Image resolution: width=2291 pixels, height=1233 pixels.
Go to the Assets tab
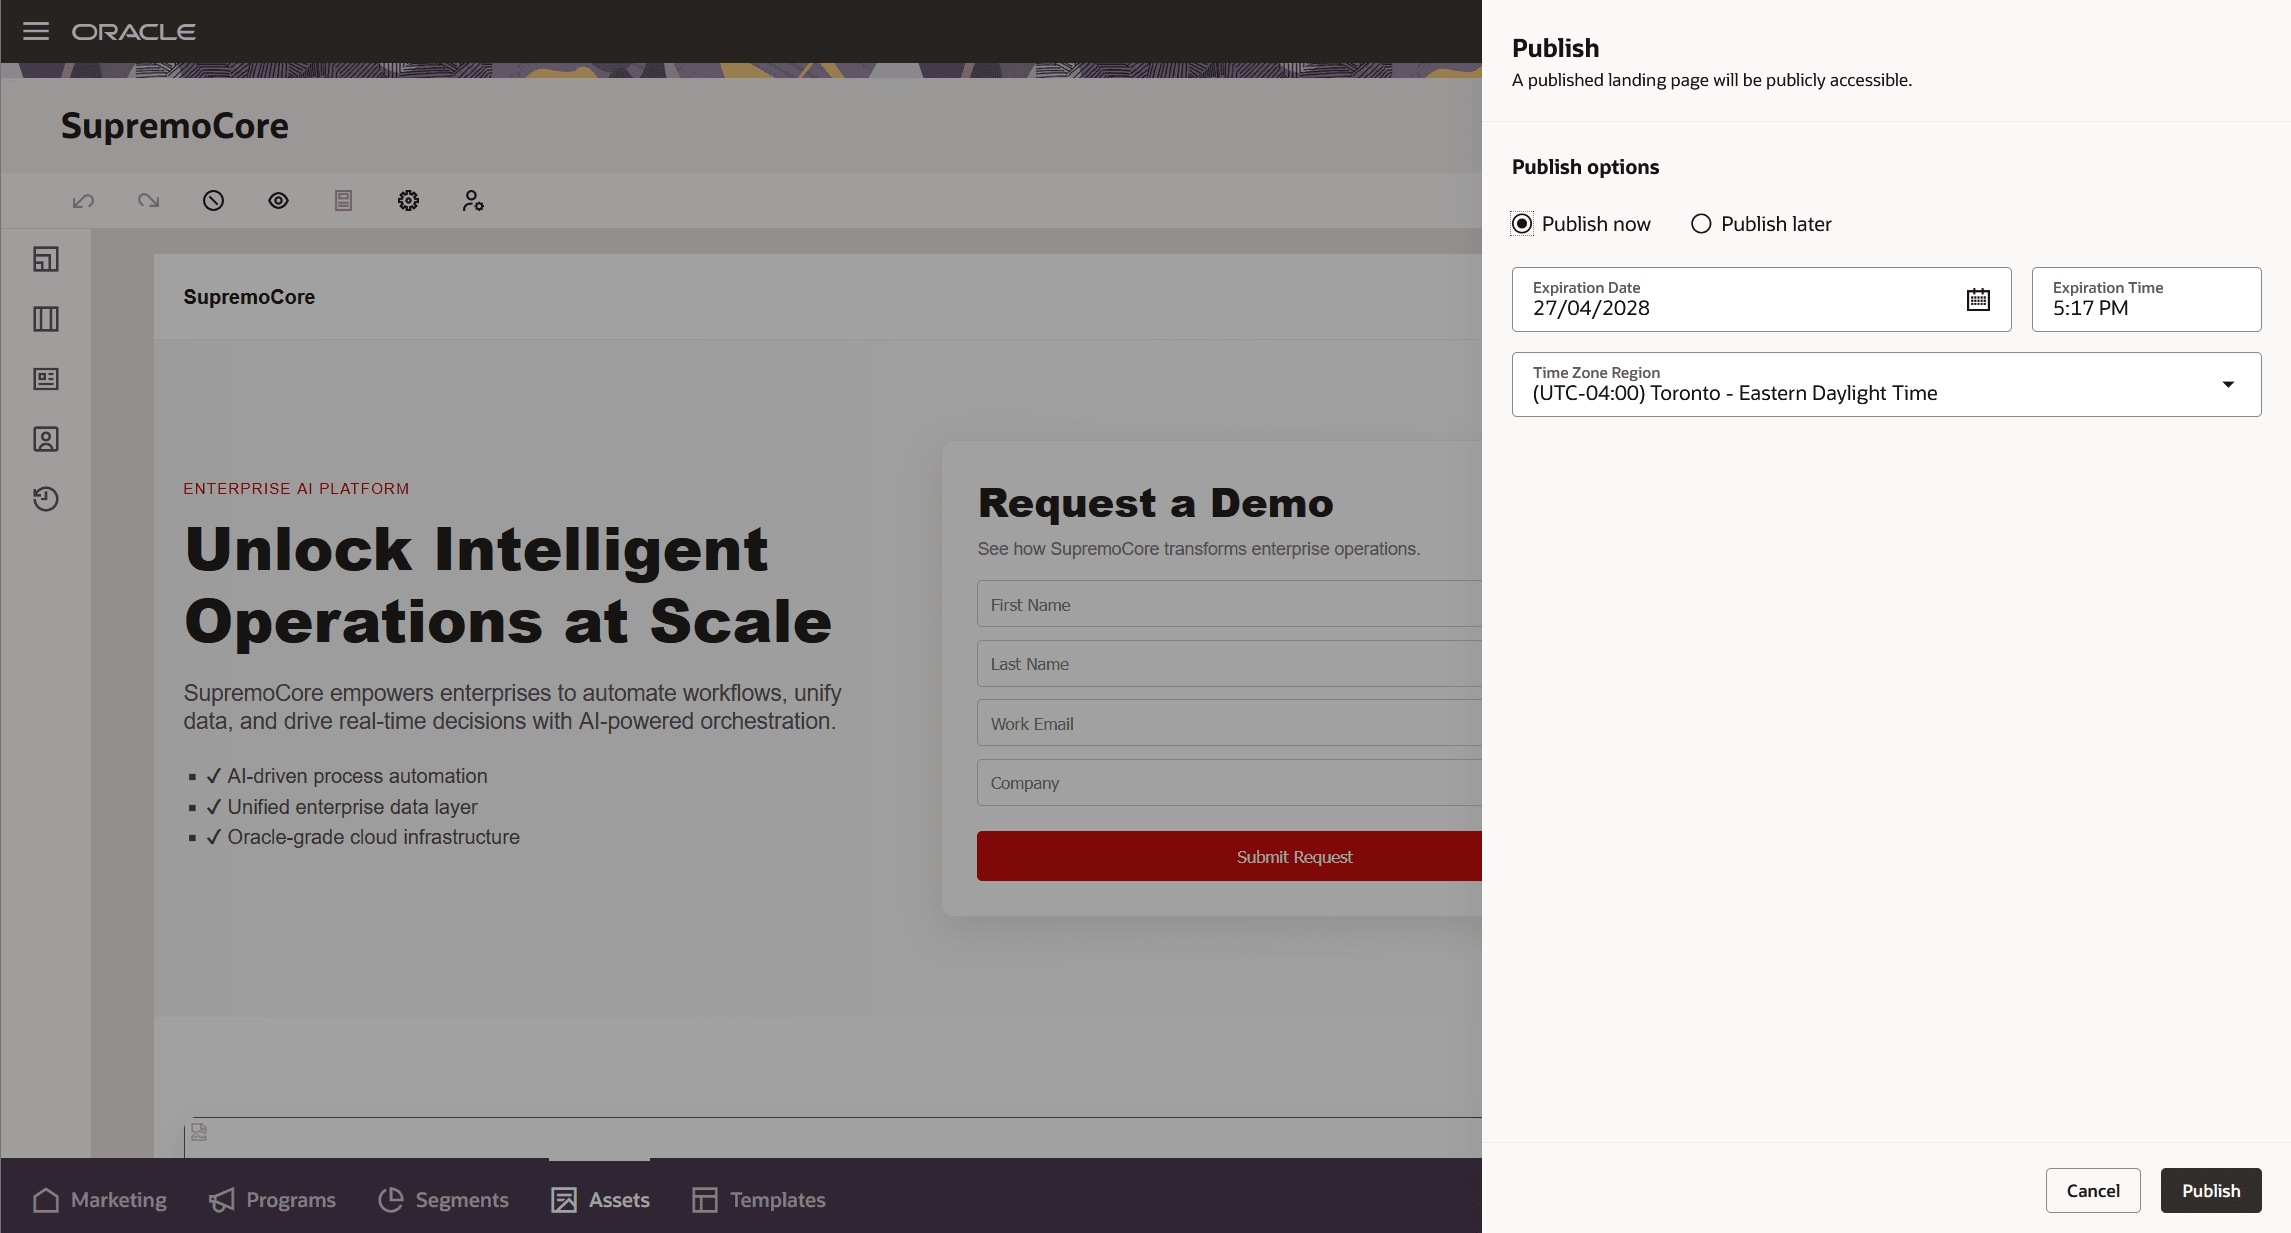[600, 1200]
